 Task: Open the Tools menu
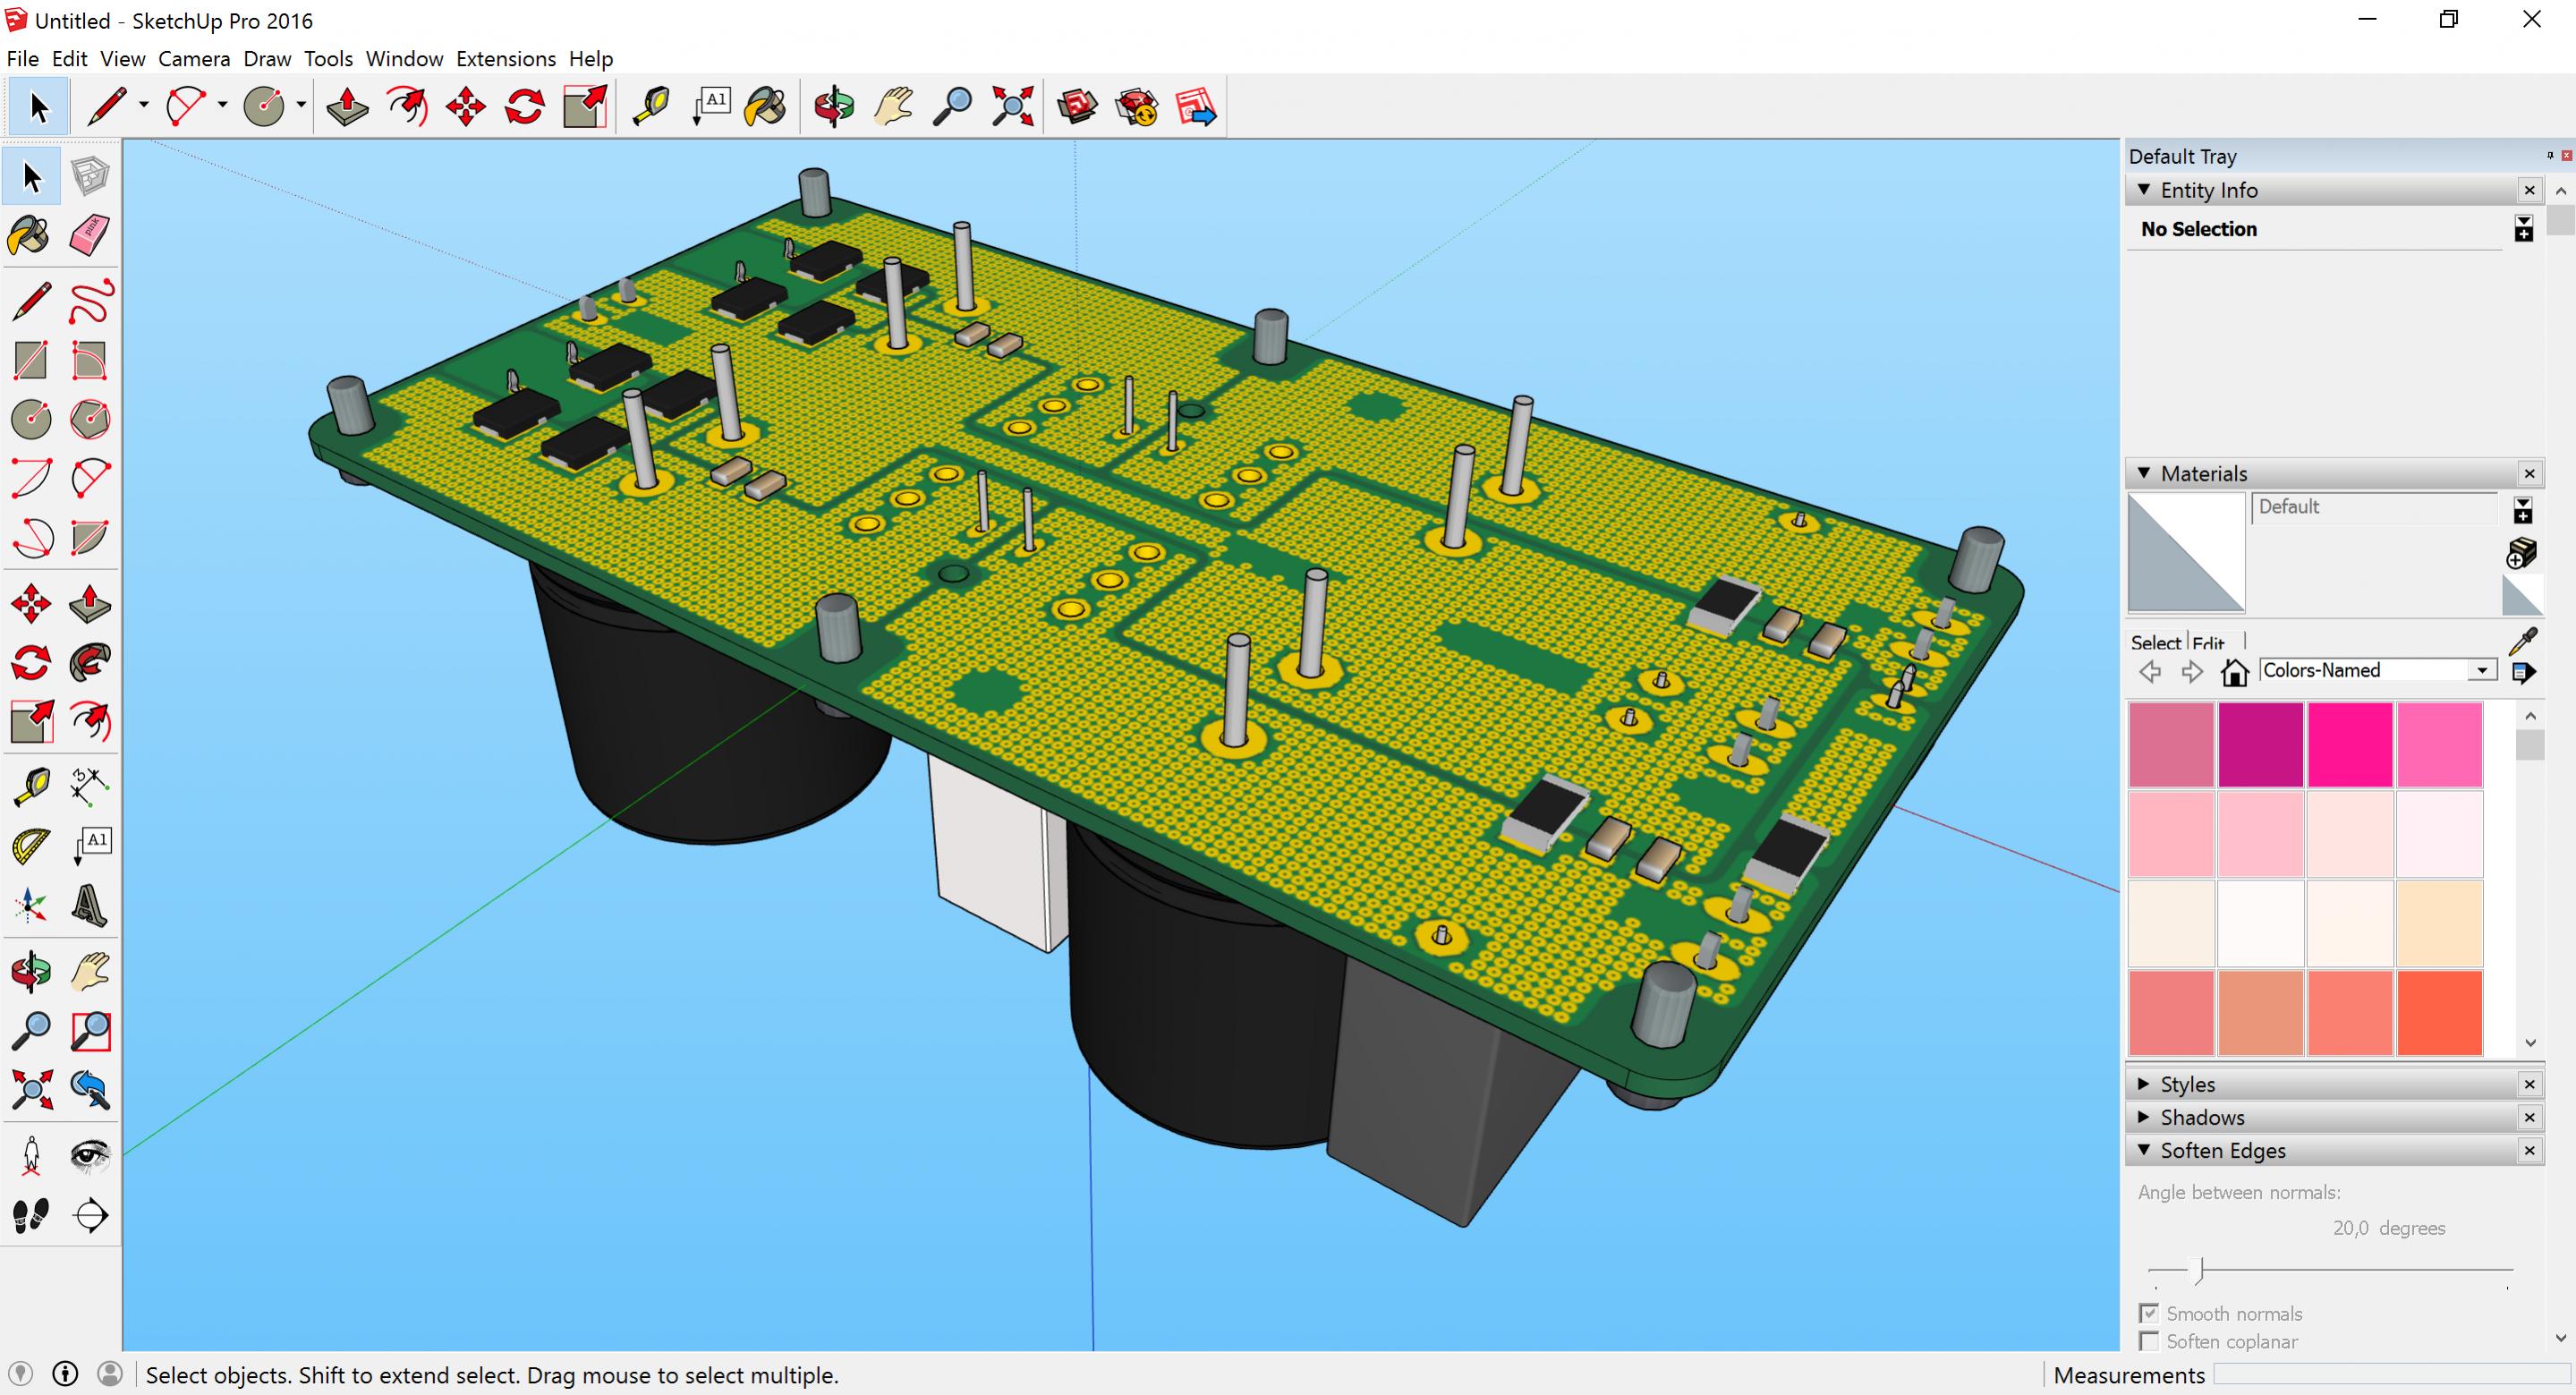[328, 58]
